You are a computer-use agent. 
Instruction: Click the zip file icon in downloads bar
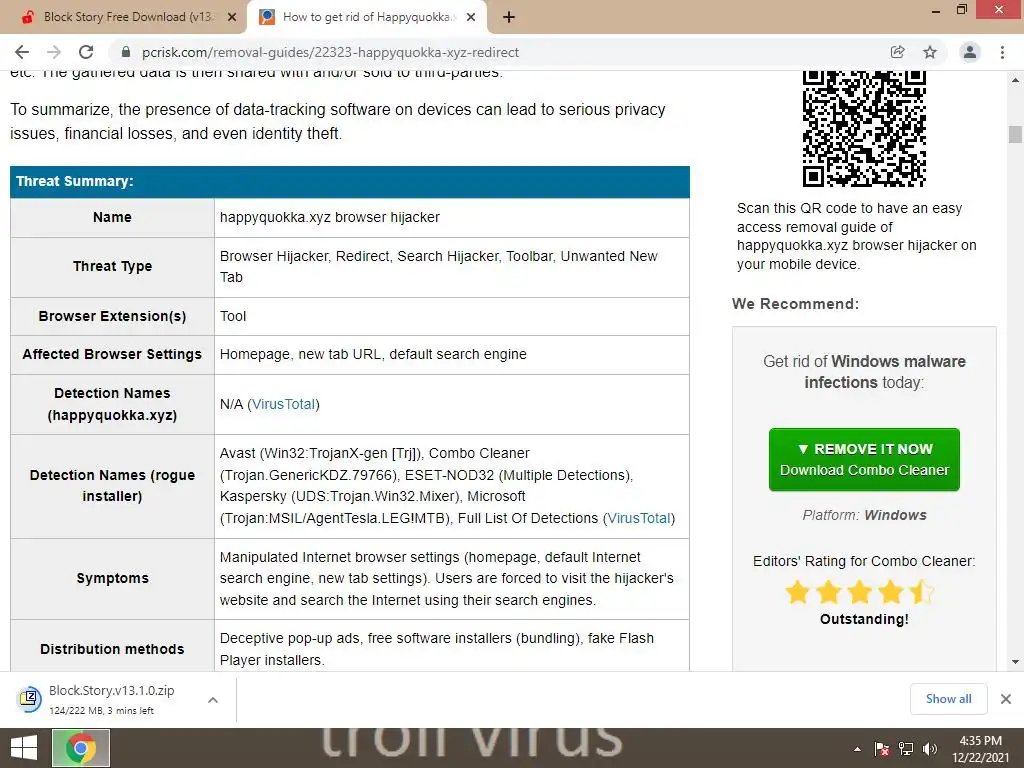tap(29, 699)
